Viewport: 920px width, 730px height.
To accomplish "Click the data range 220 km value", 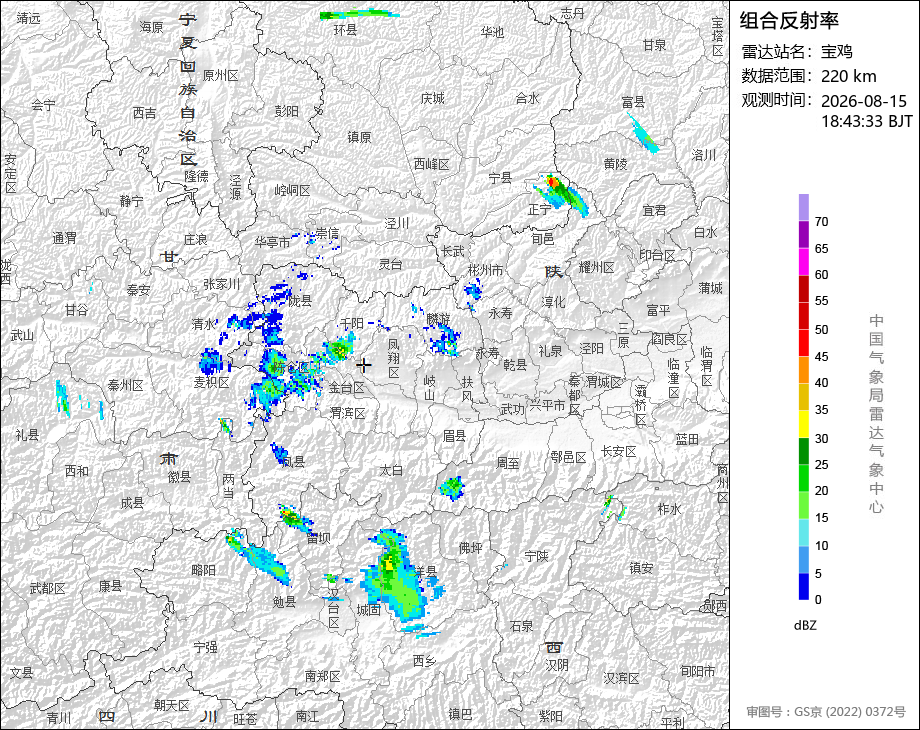I will click(848, 76).
